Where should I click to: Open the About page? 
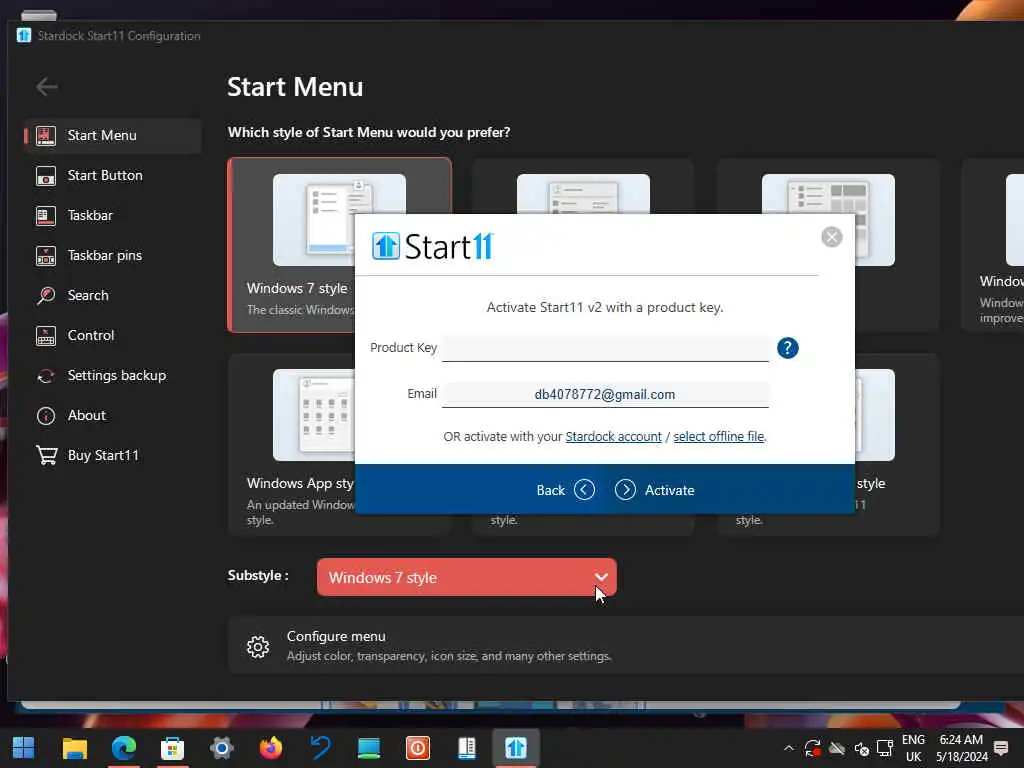point(112,415)
